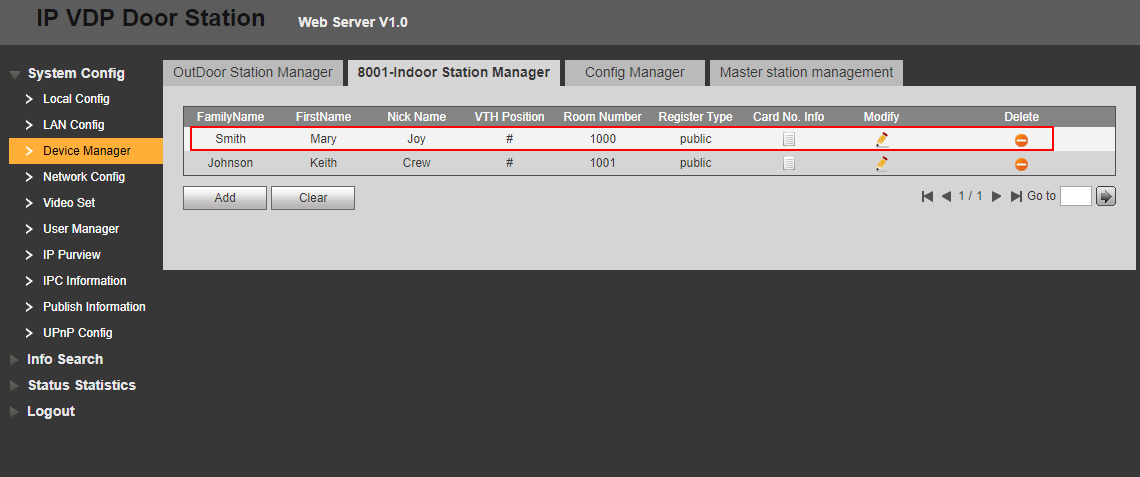Delete the Smith Mary entry
The height and width of the screenshot is (477, 1140).
1021,140
